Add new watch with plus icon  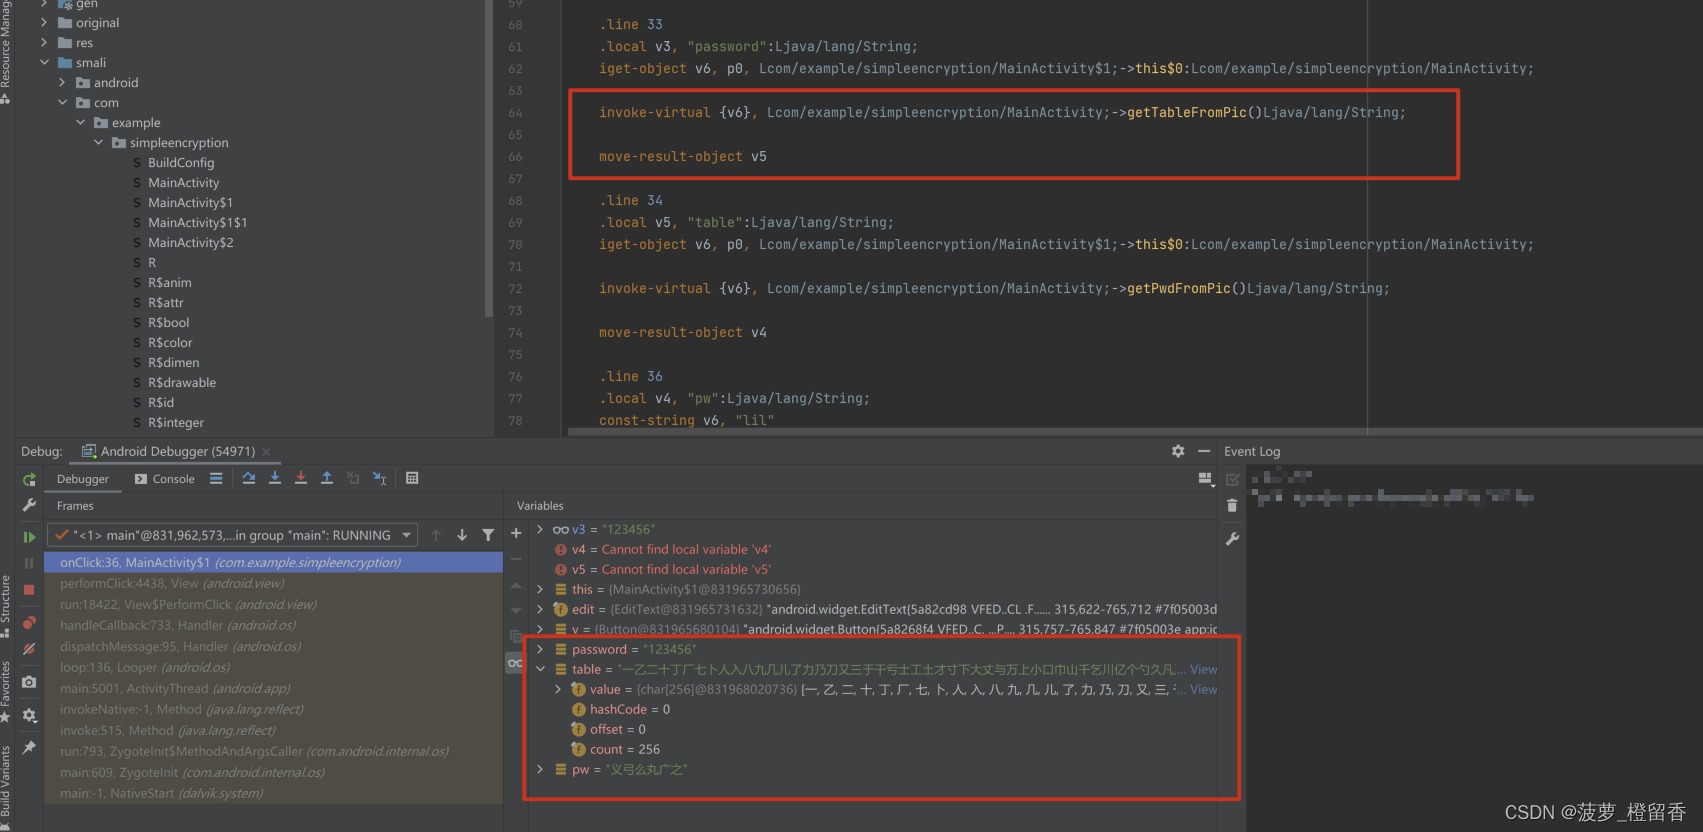[516, 534]
